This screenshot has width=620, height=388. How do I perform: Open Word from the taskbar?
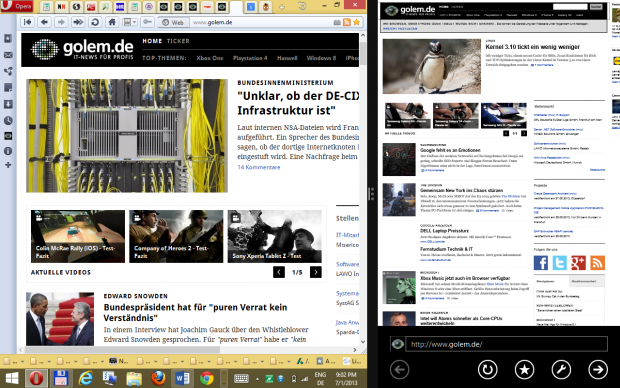click(182, 379)
